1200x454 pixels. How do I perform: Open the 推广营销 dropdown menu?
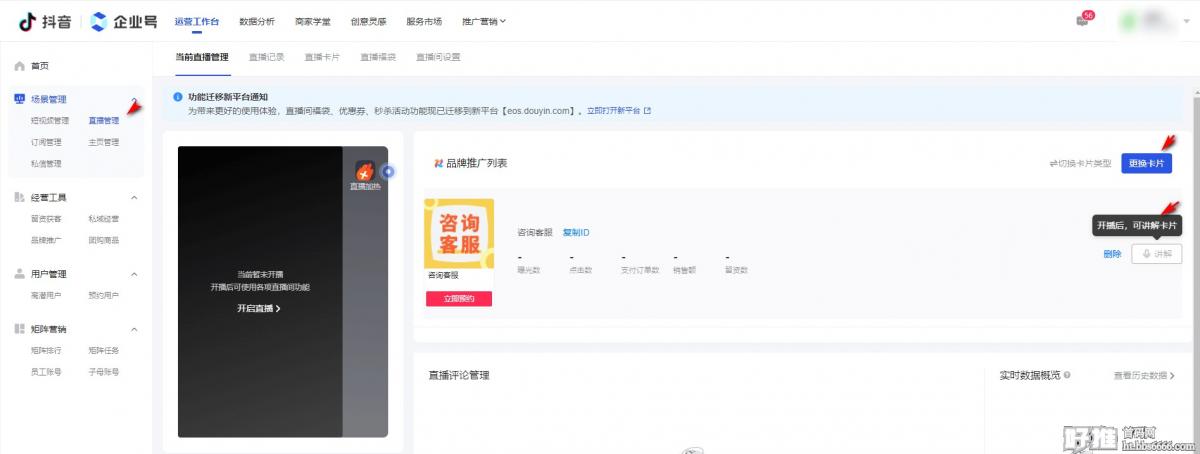click(x=484, y=21)
